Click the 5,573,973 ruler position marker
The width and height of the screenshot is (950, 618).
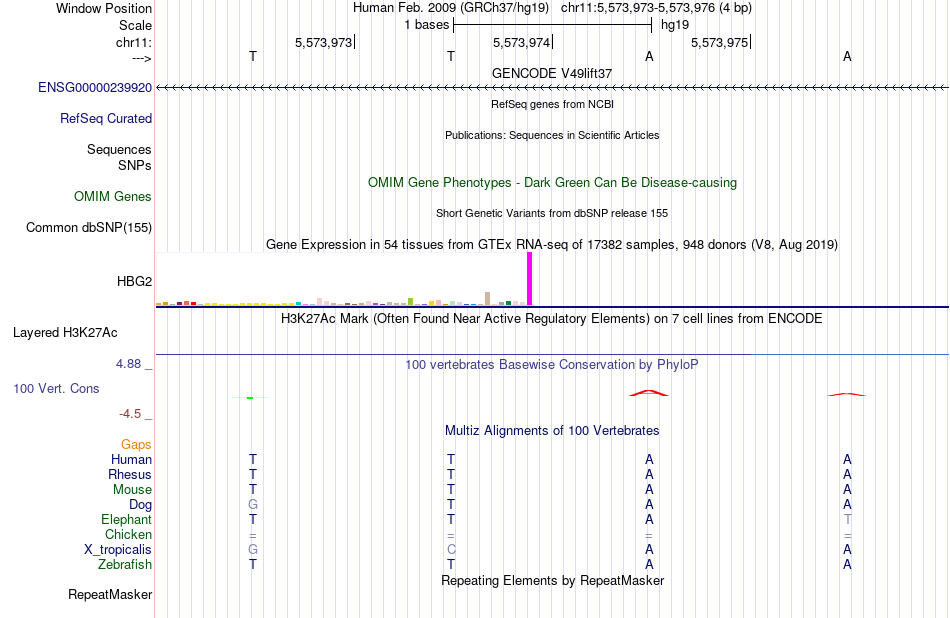[x=325, y=43]
